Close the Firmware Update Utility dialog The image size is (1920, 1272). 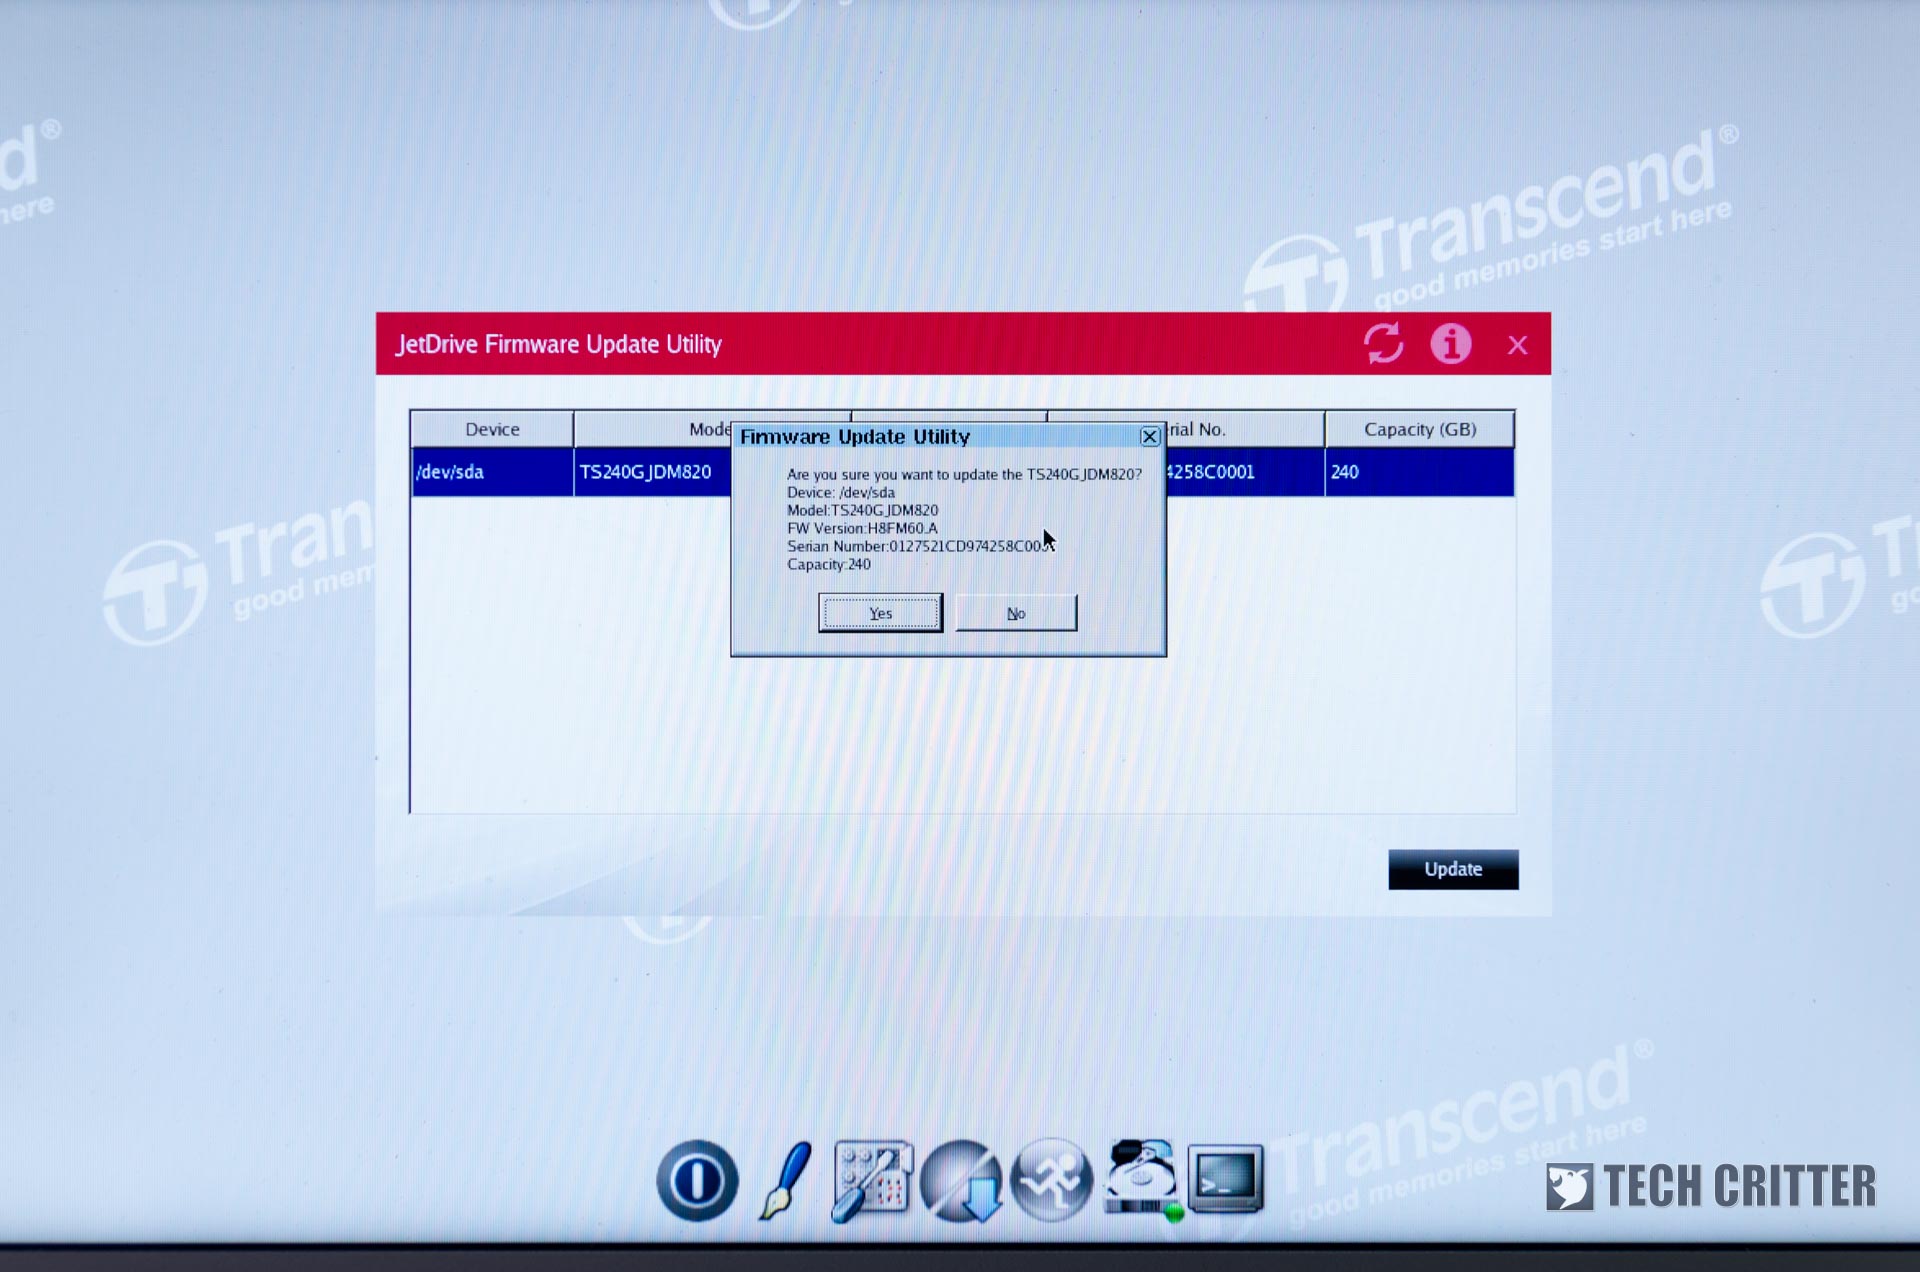[1150, 436]
